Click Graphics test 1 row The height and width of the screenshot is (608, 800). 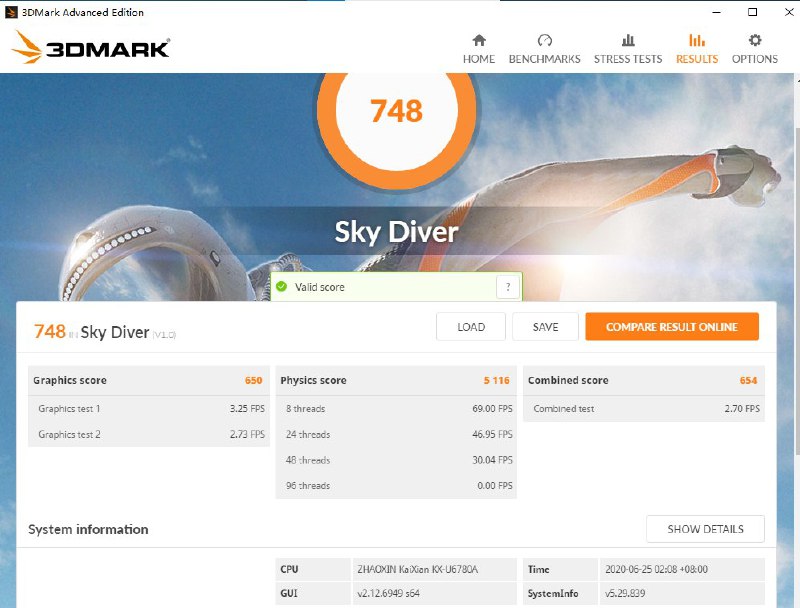point(149,409)
